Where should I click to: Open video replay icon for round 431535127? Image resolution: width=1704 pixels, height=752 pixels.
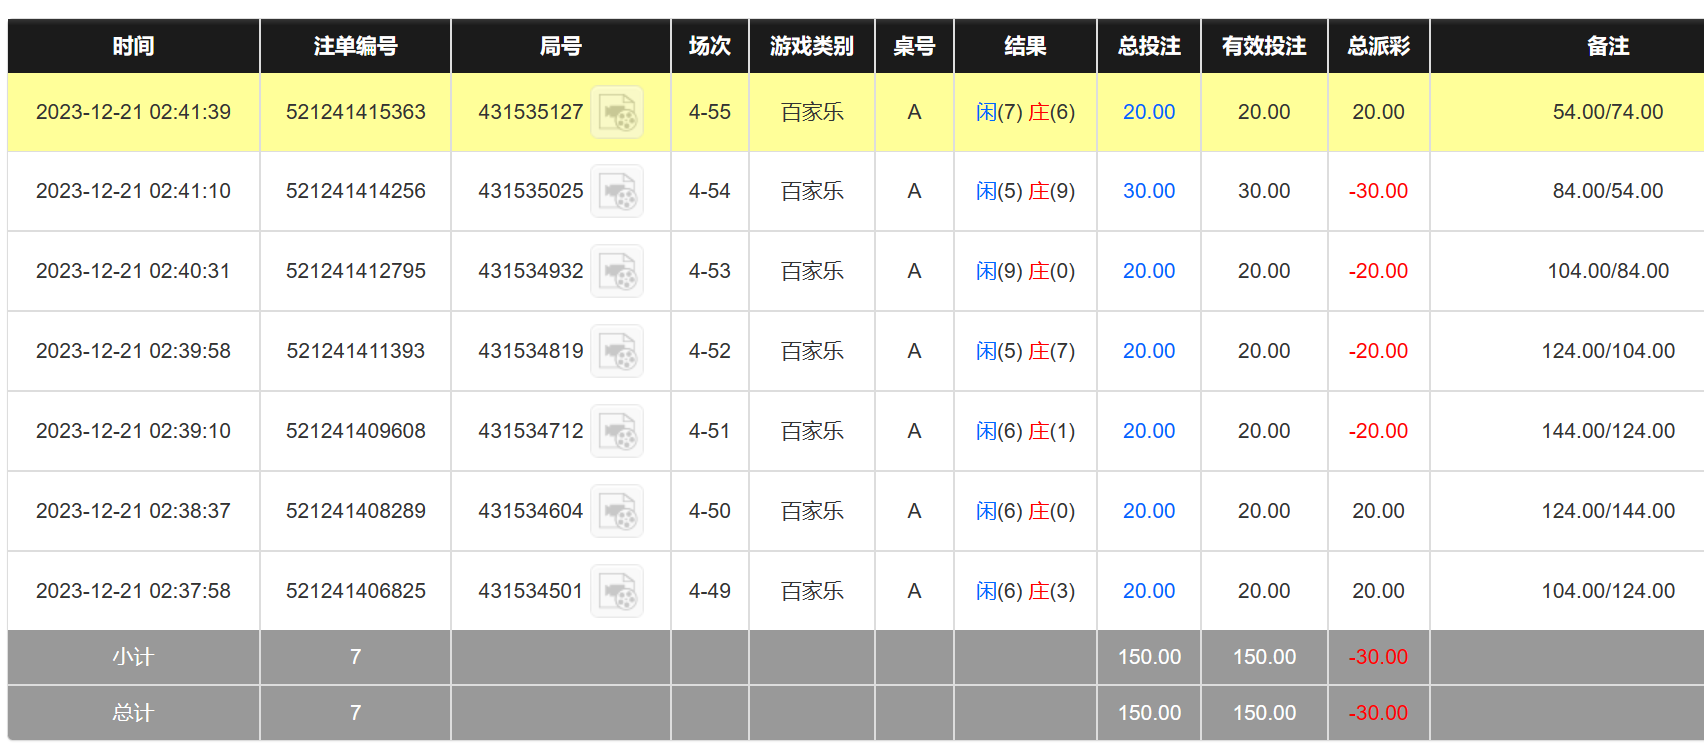pyautogui.click(x=617, y=112)
